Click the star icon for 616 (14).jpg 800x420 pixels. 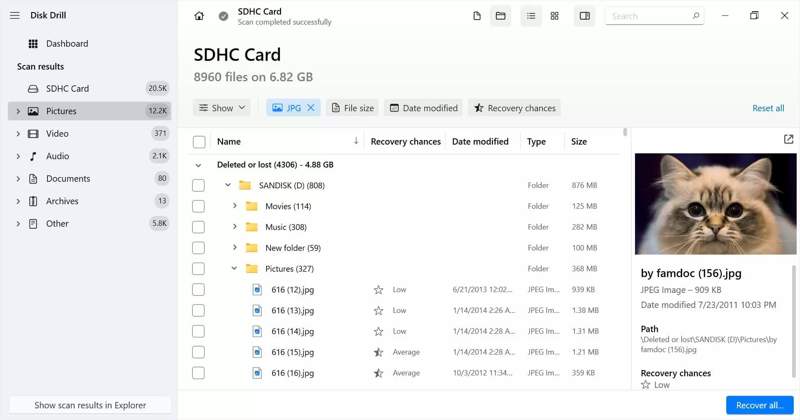point(378,331)
